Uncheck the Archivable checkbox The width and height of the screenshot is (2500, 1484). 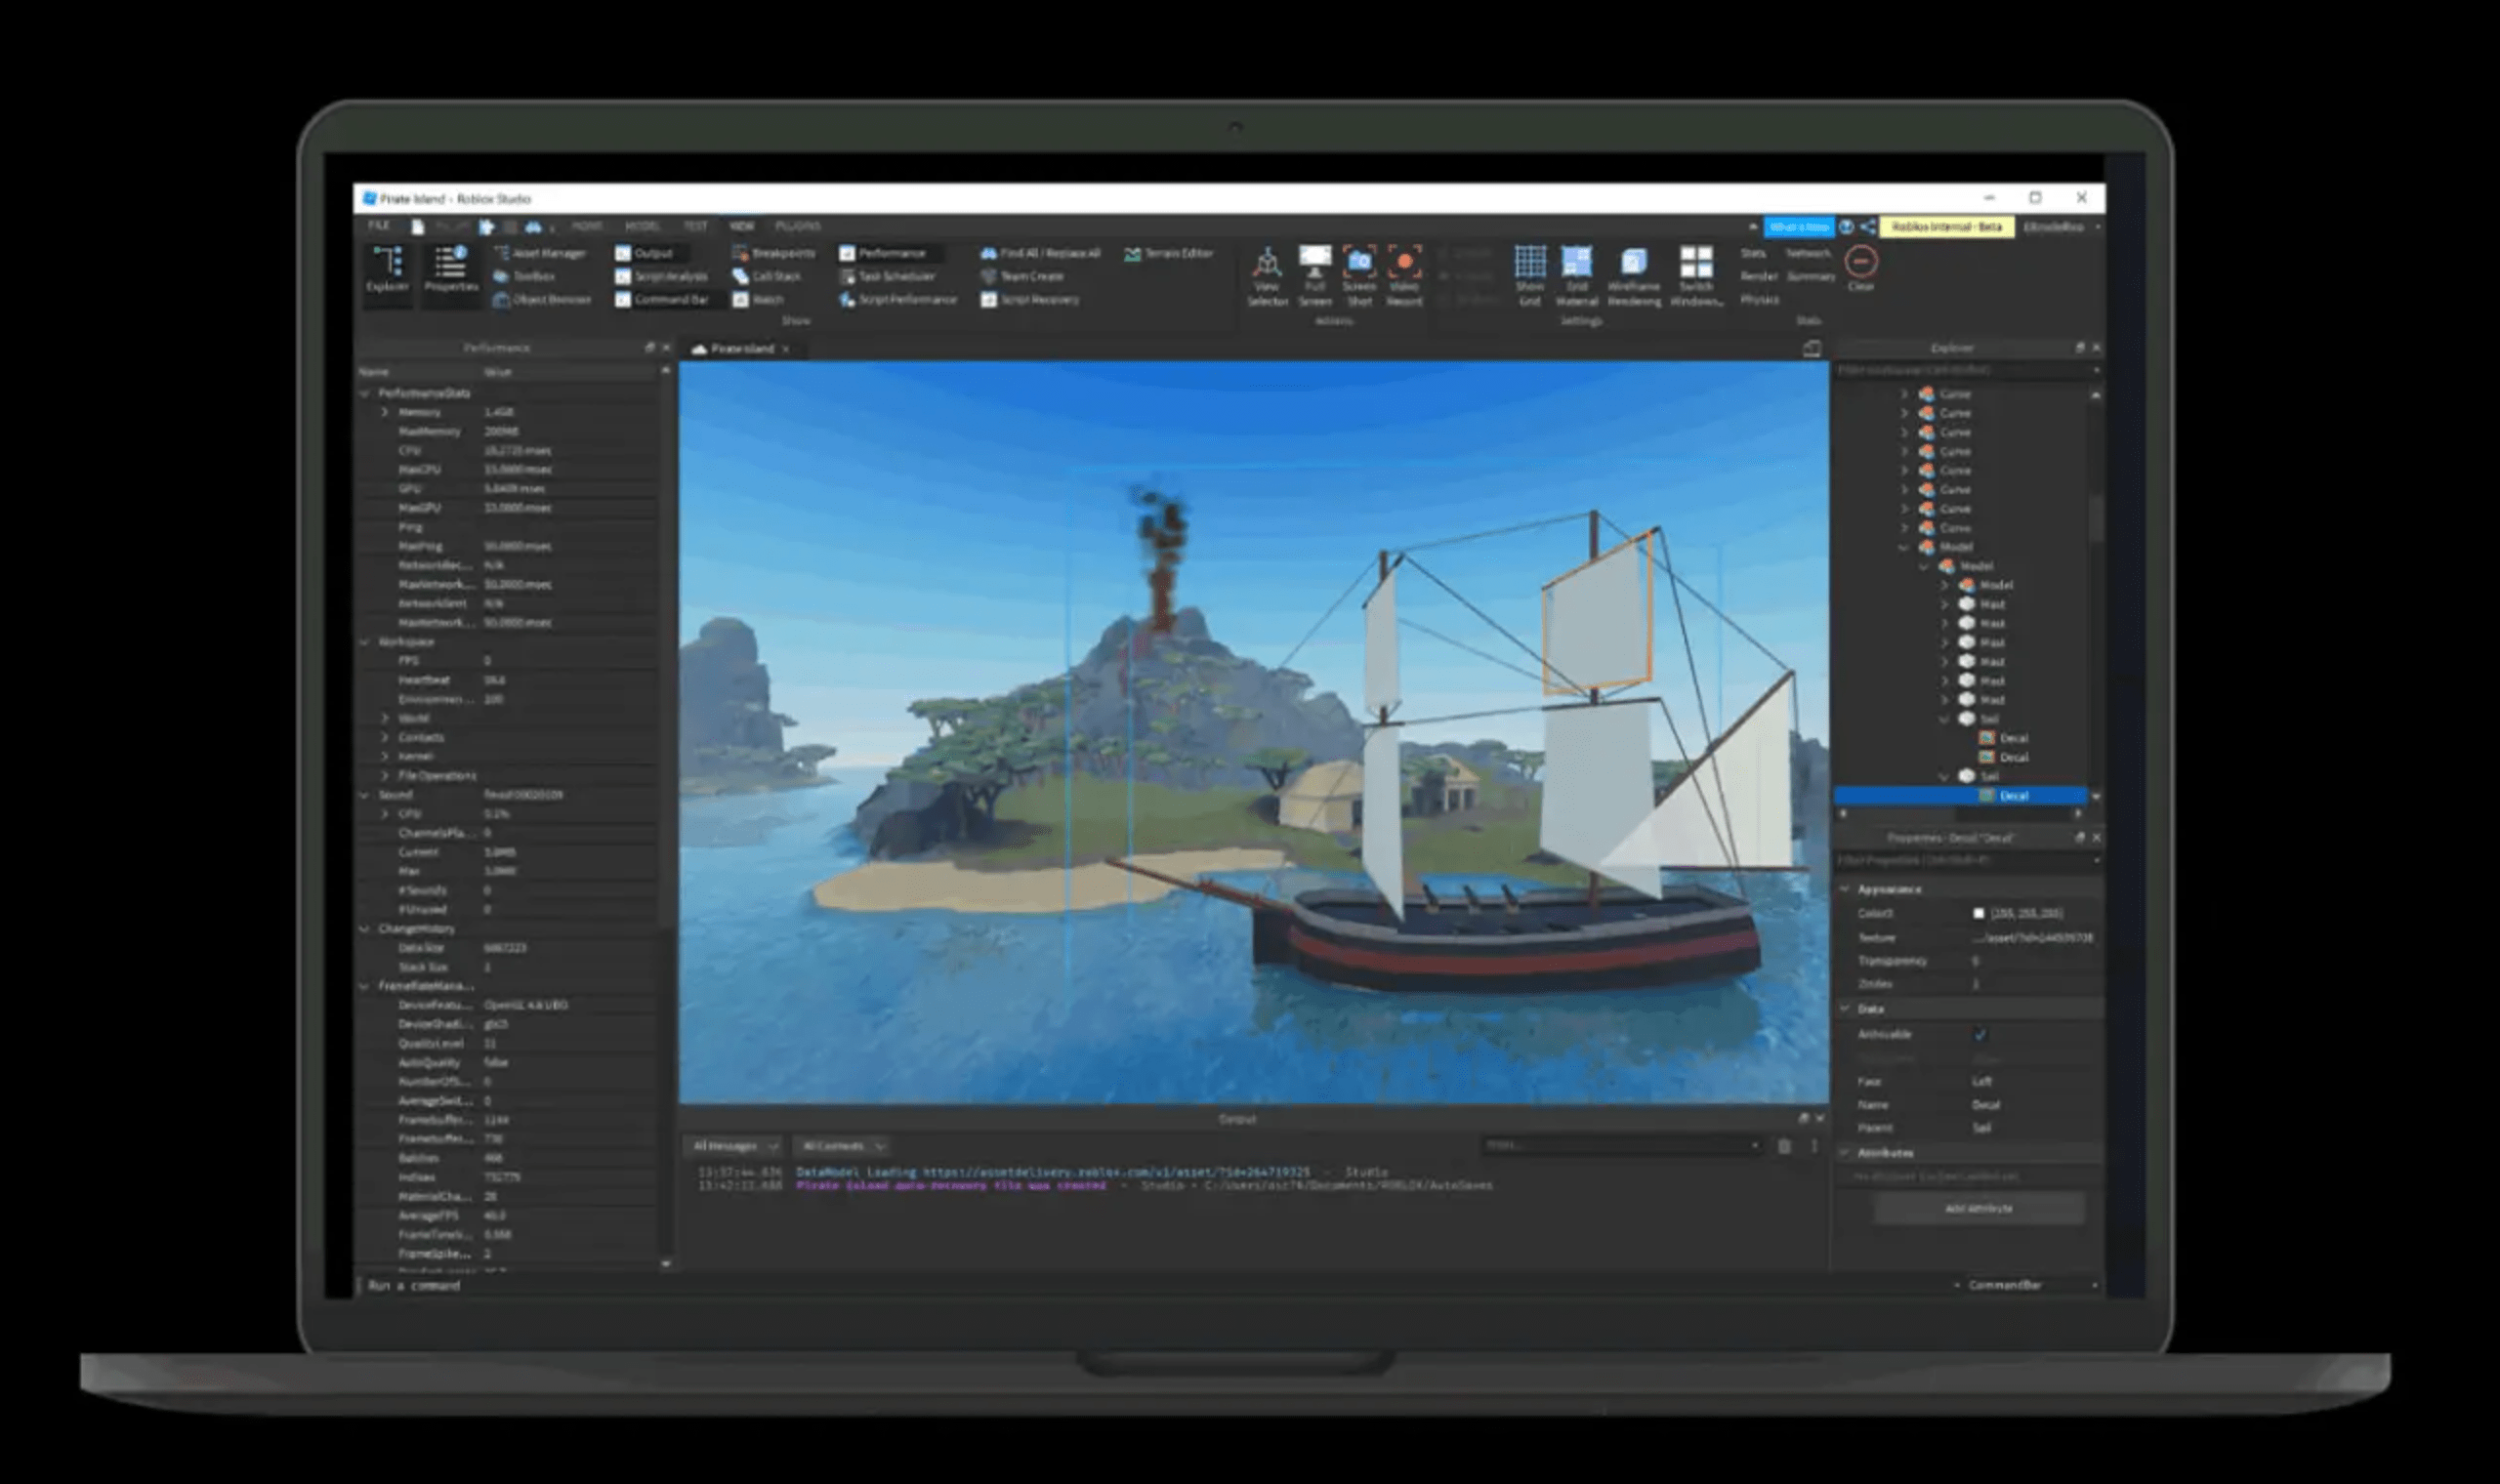pos(1979,1035)
